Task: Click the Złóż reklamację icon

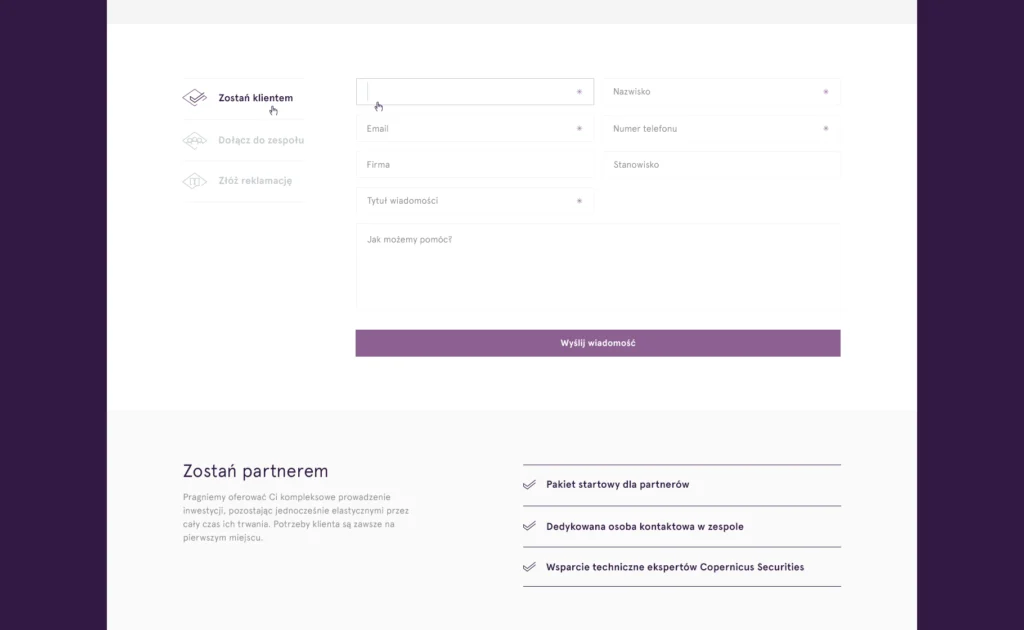Action: (x=194, y=181)
